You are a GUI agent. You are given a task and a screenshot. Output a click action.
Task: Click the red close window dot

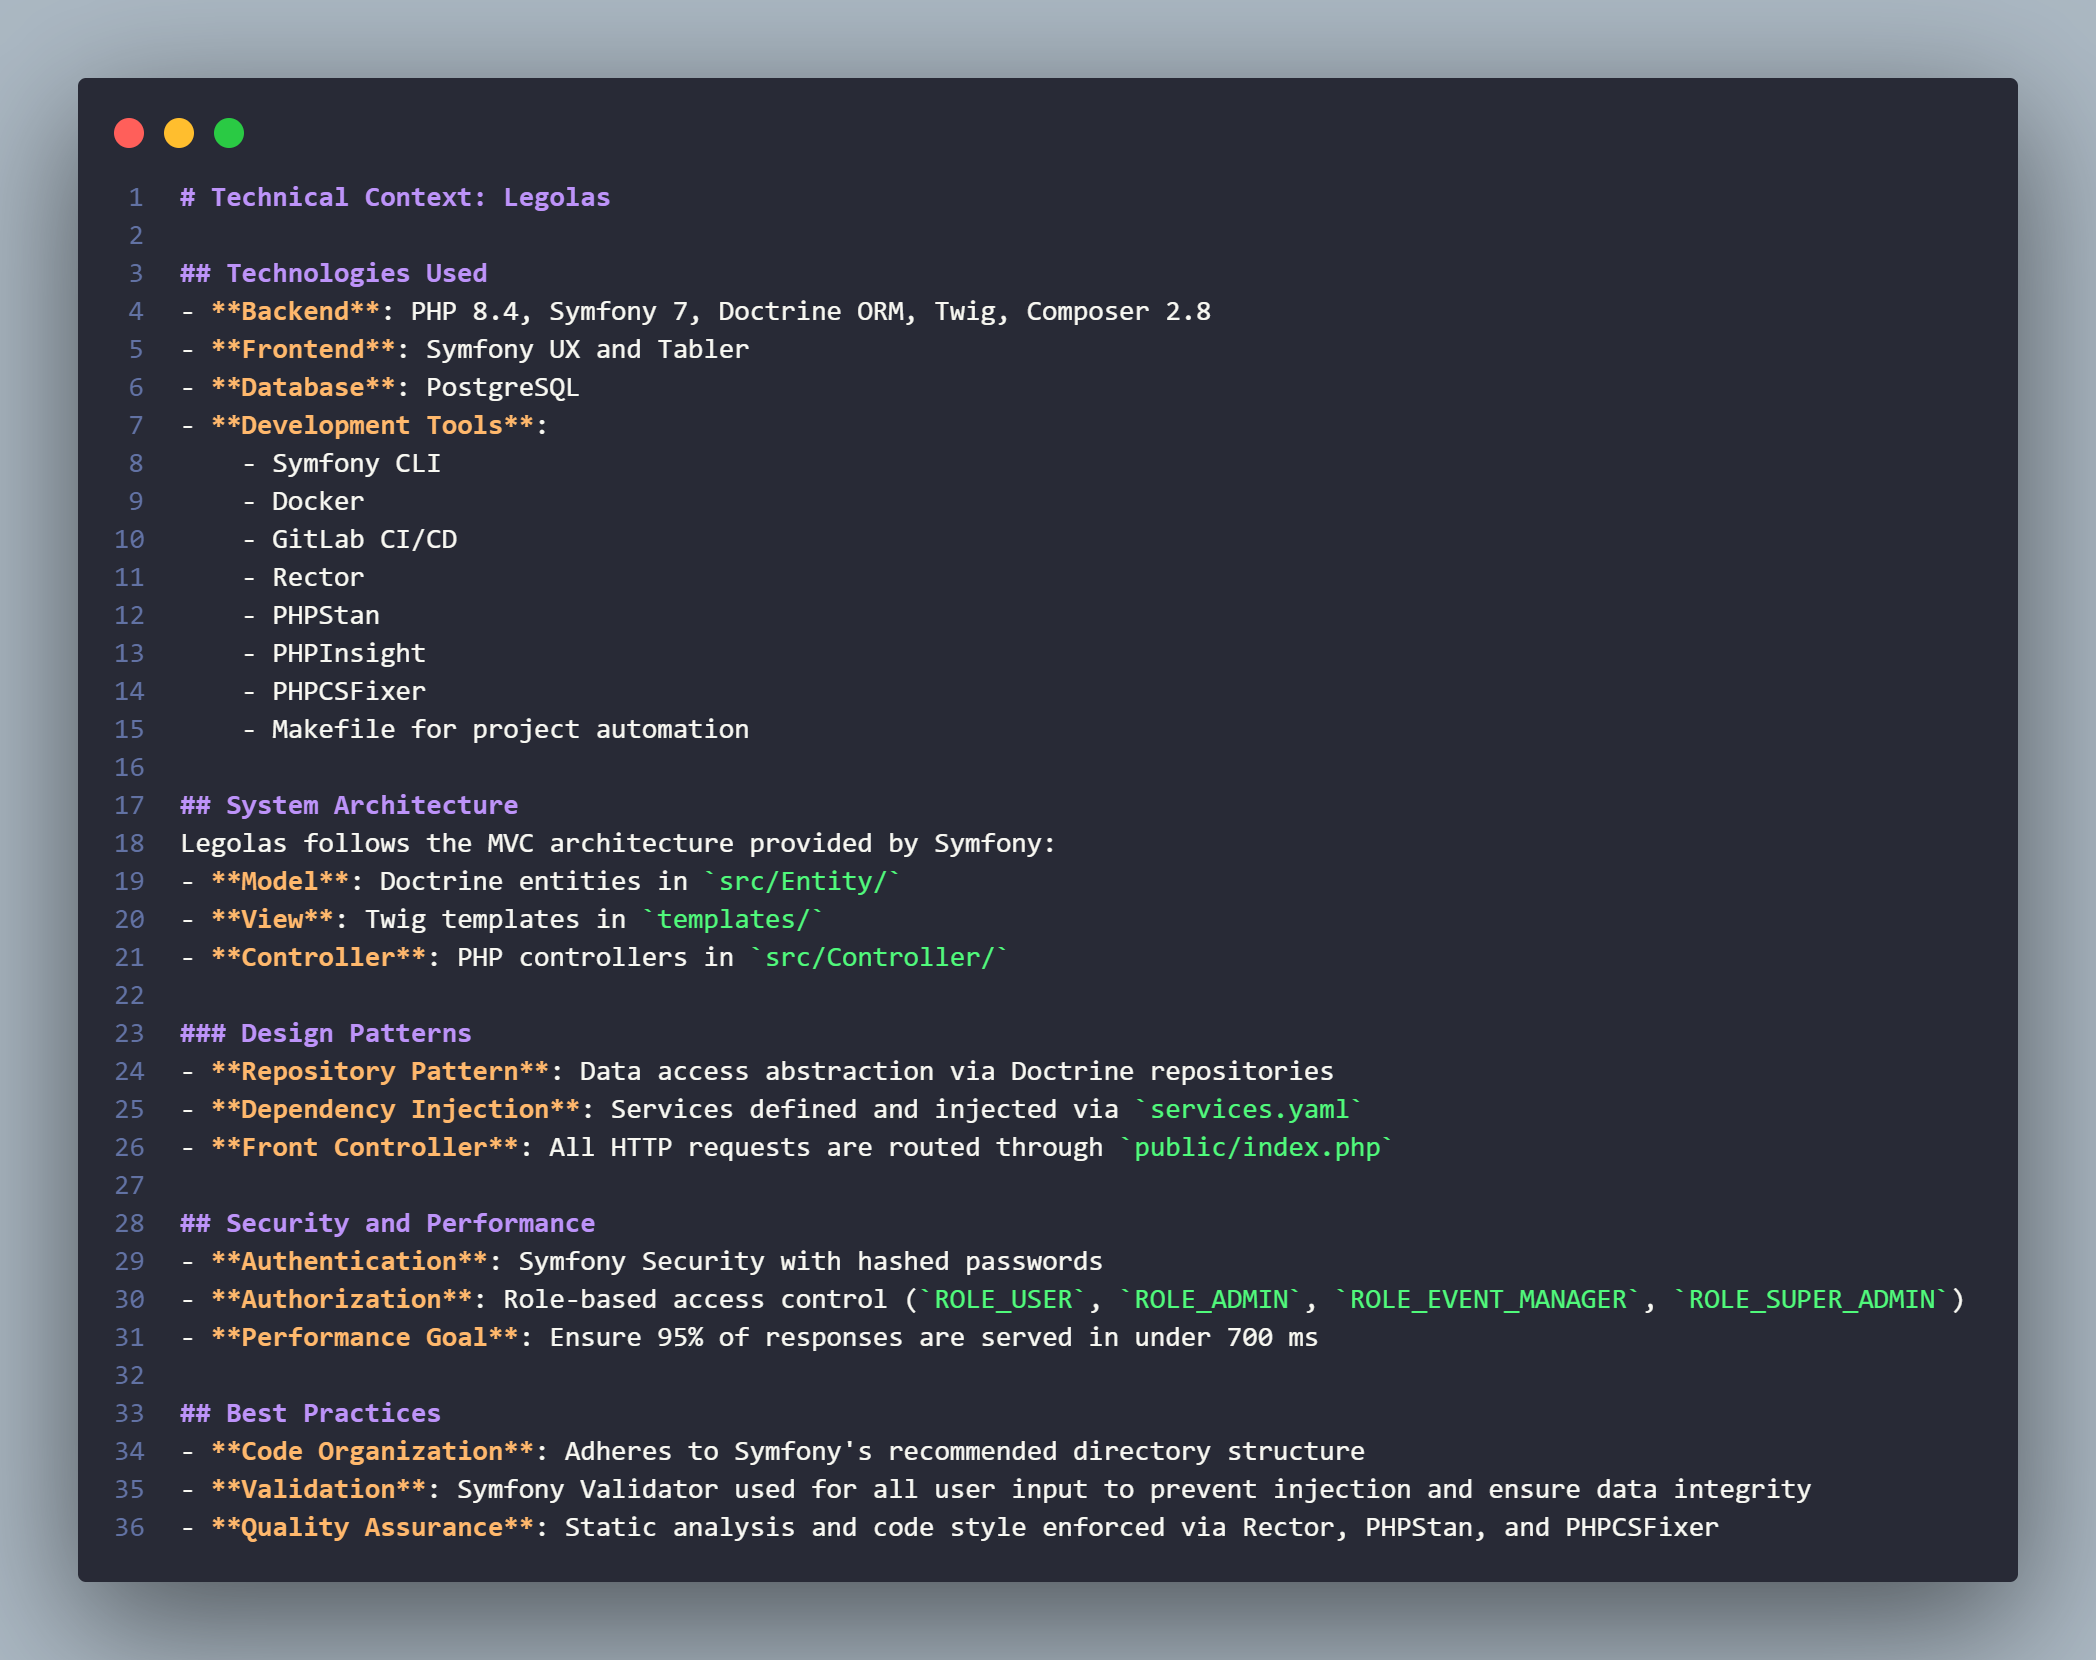coord(129,133)
